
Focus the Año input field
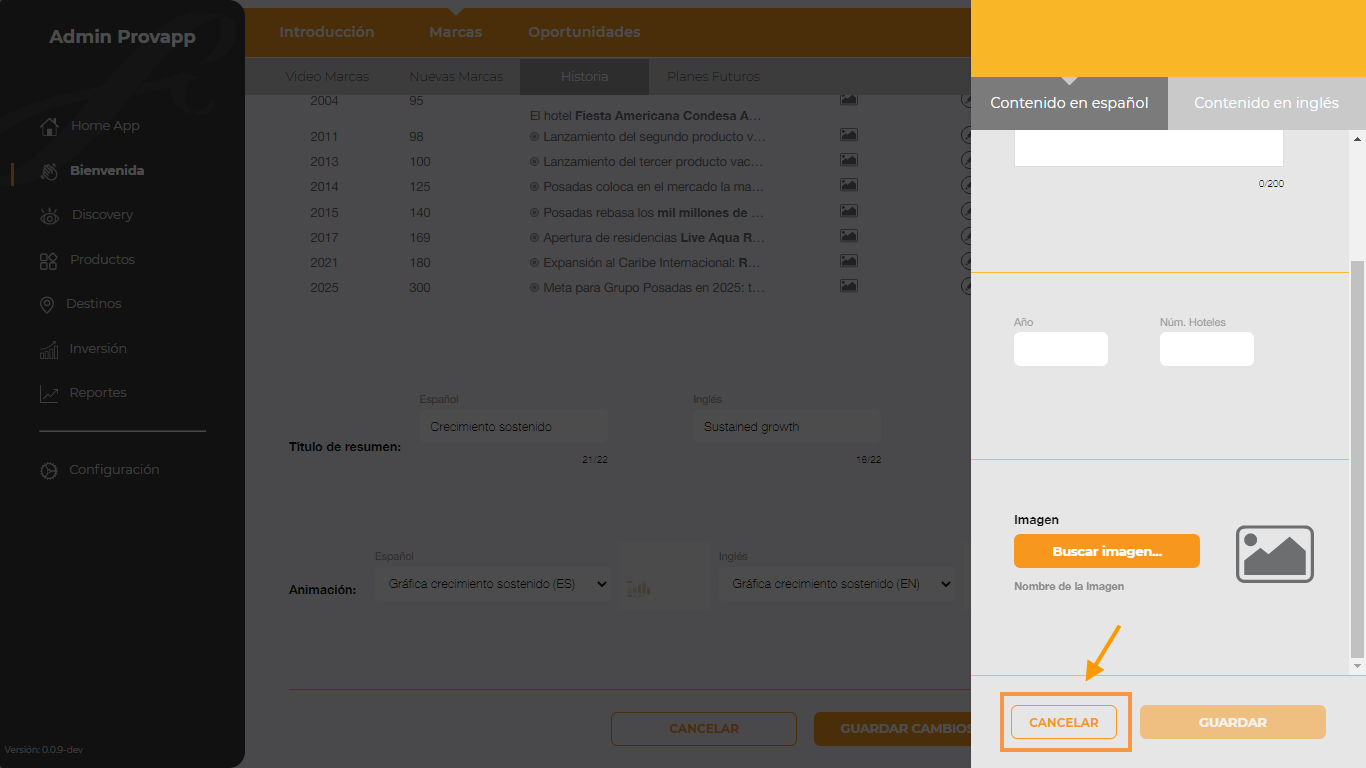coord(1061,349)
